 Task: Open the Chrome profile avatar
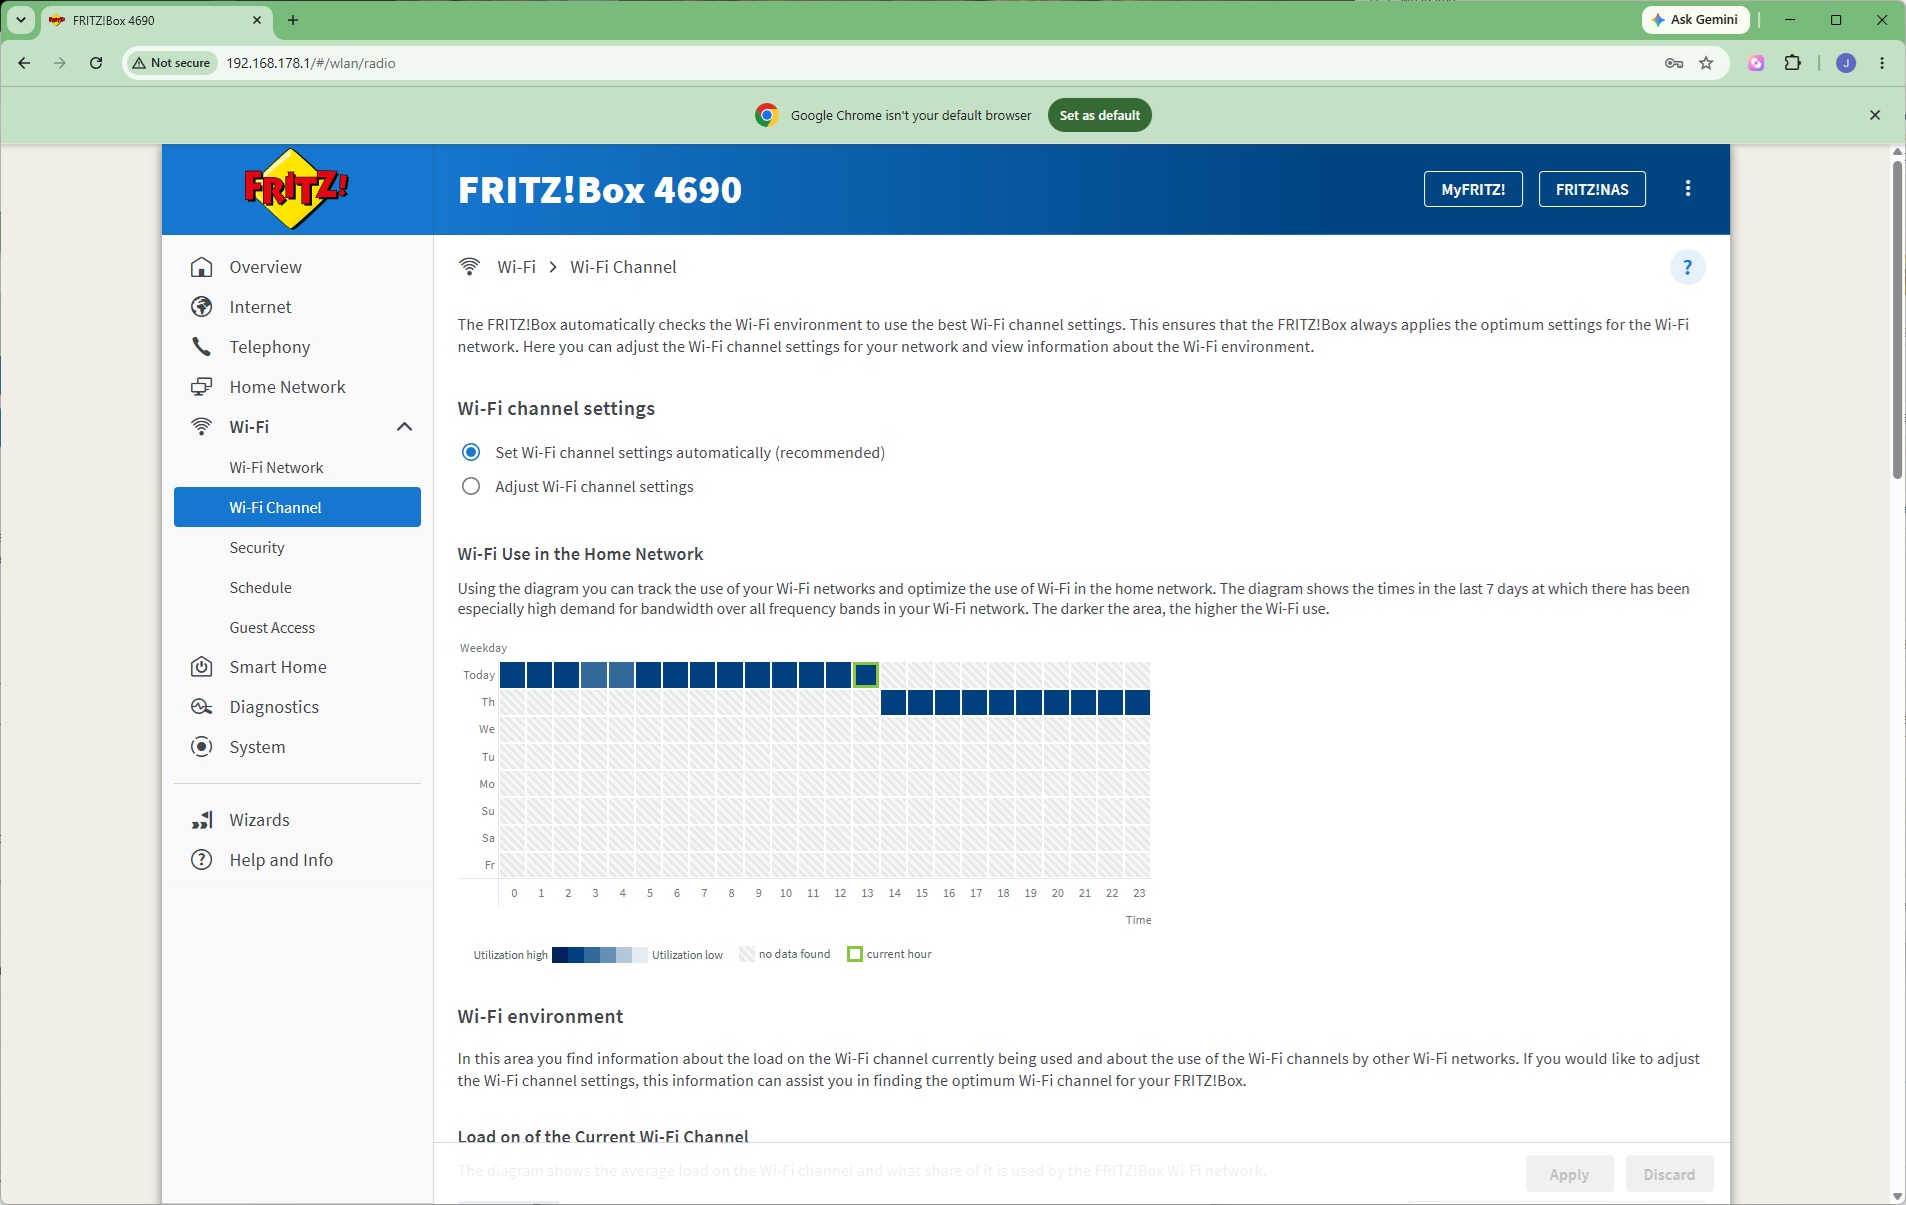[1846, 63]
